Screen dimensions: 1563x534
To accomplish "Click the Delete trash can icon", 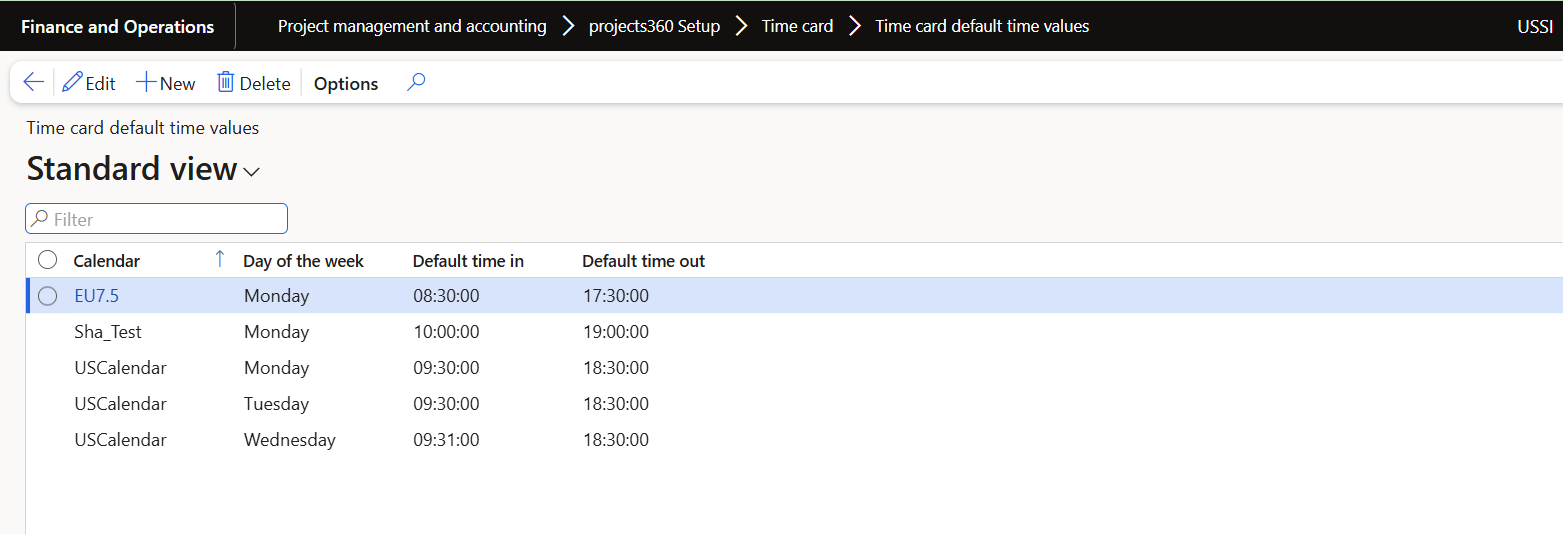I will point(226,83).
